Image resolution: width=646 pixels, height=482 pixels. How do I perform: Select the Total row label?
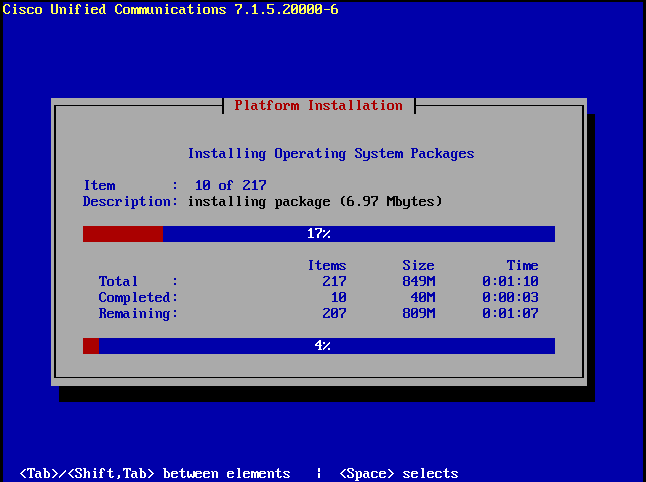tap(118, 282)
